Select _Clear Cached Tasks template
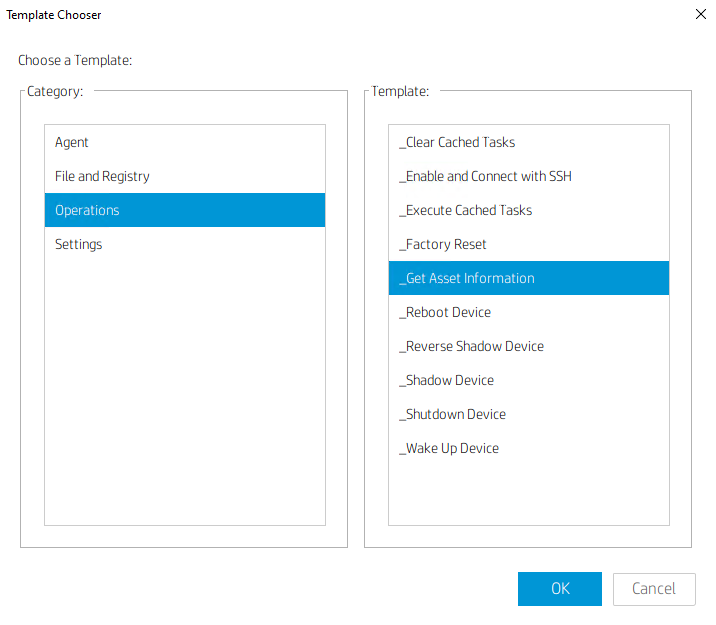Image resolution: width=716 pixels, height=625 pixels. click(529, 142)
